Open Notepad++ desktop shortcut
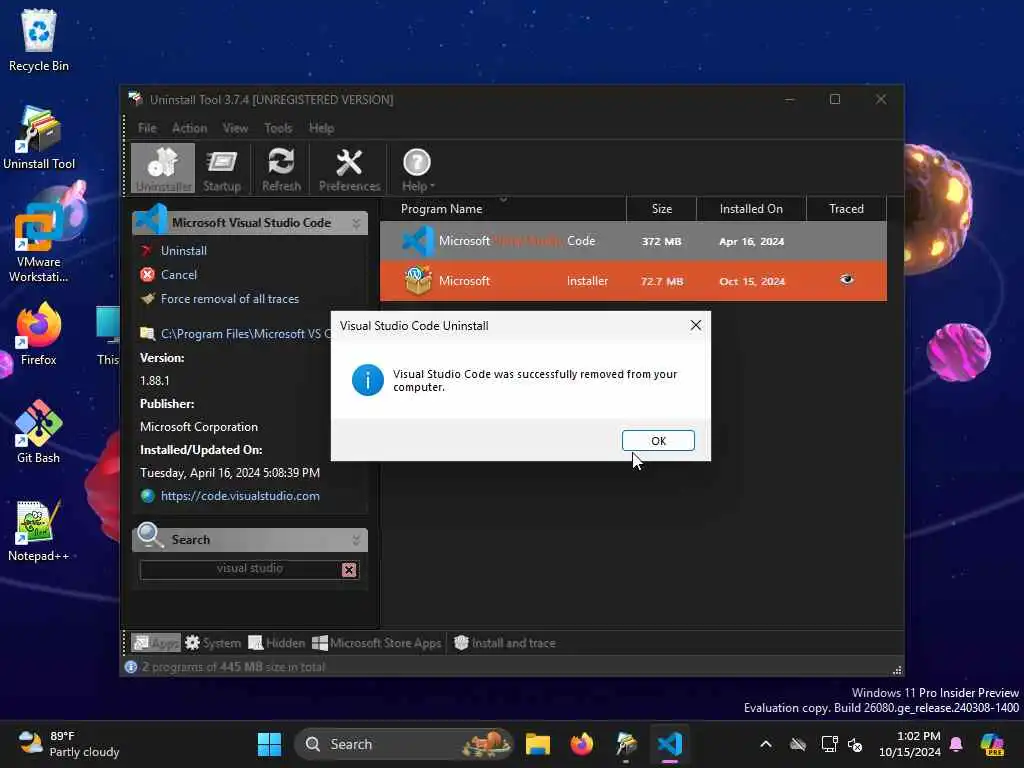Image resolution: width=1024 pixels, height=768 pixels. [39, 530]
